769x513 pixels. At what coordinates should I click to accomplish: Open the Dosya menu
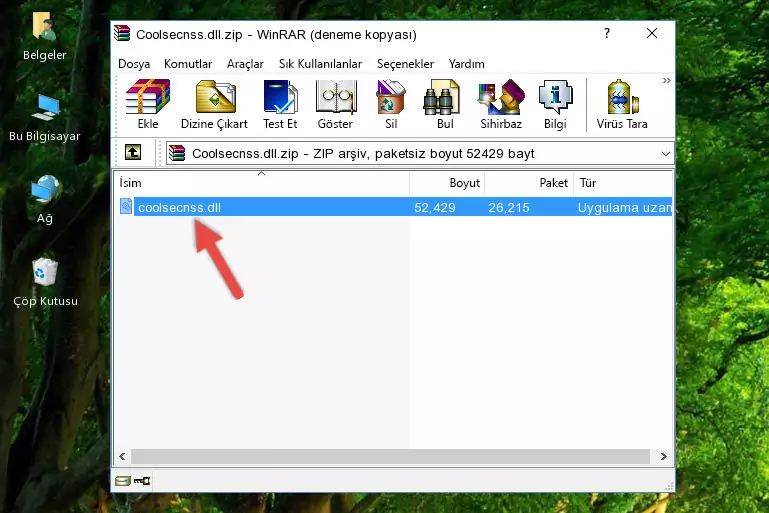[134, 64]
